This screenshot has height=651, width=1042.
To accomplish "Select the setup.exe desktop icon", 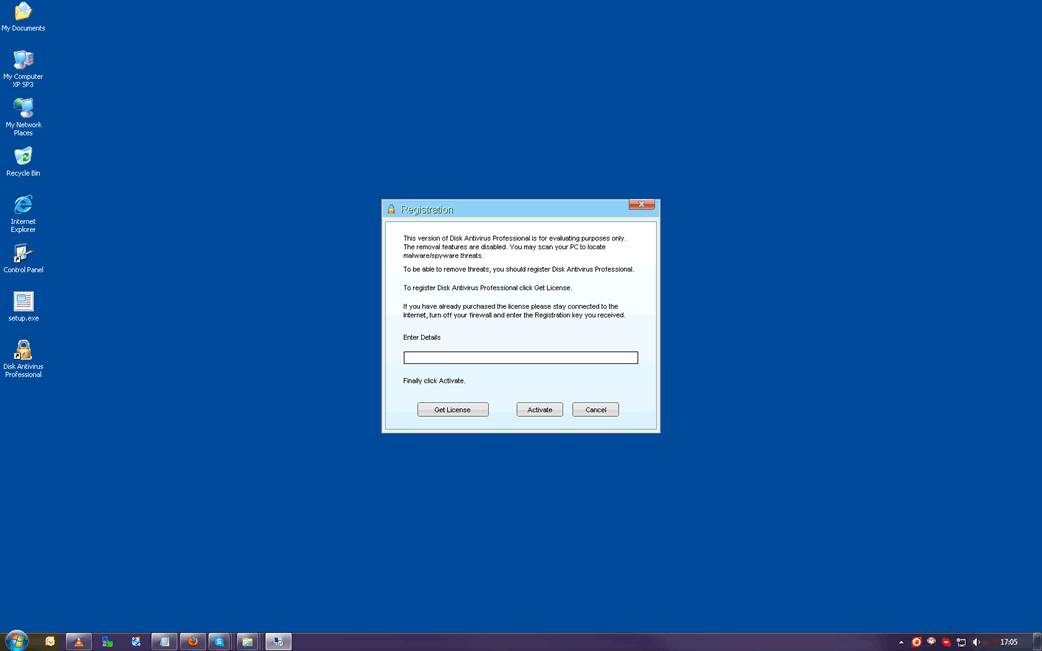I will (23, 302).
